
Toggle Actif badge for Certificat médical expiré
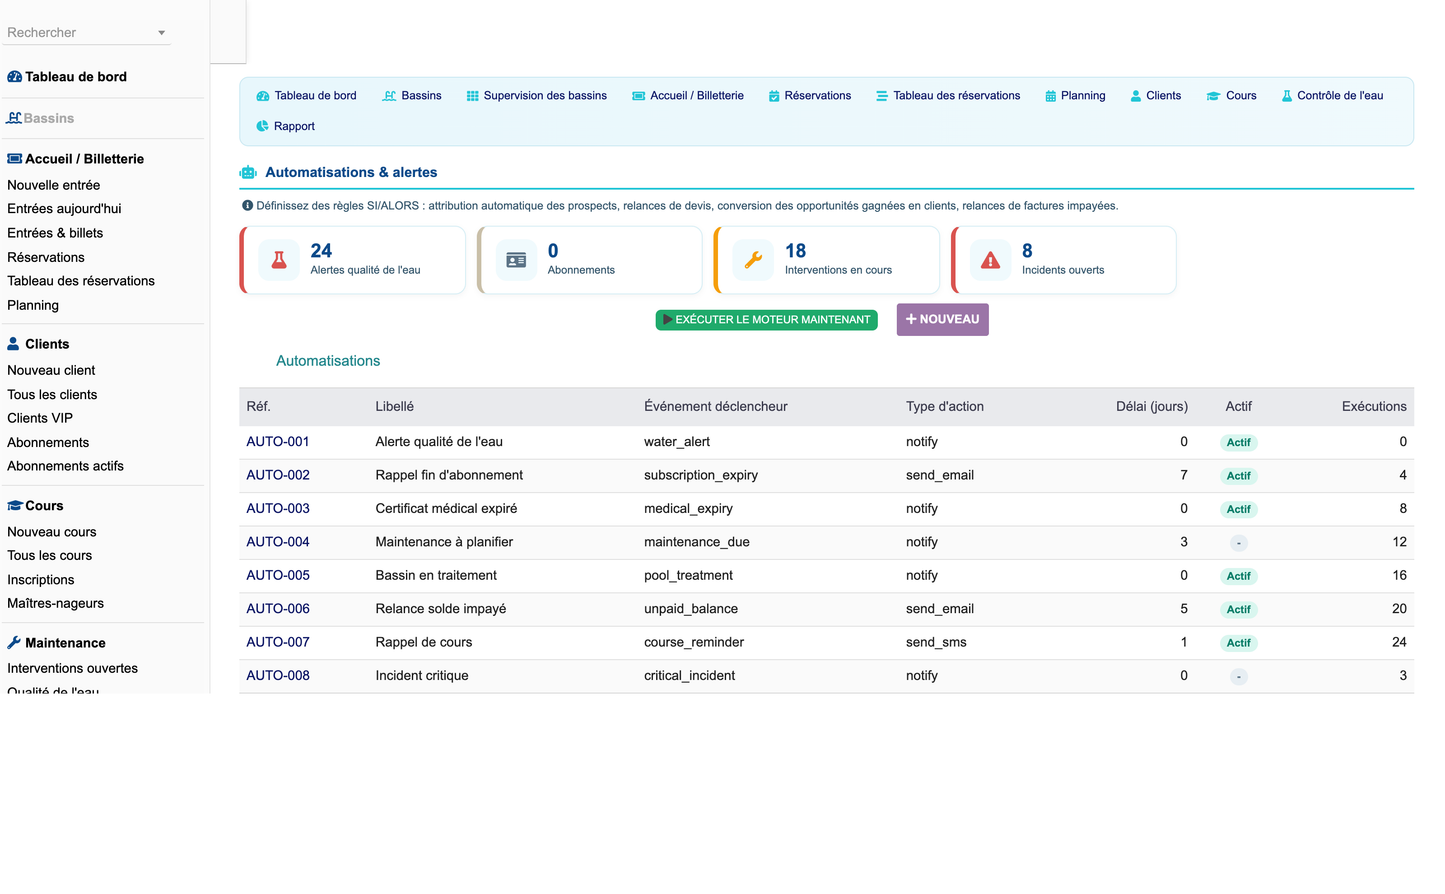(1239, 510)
